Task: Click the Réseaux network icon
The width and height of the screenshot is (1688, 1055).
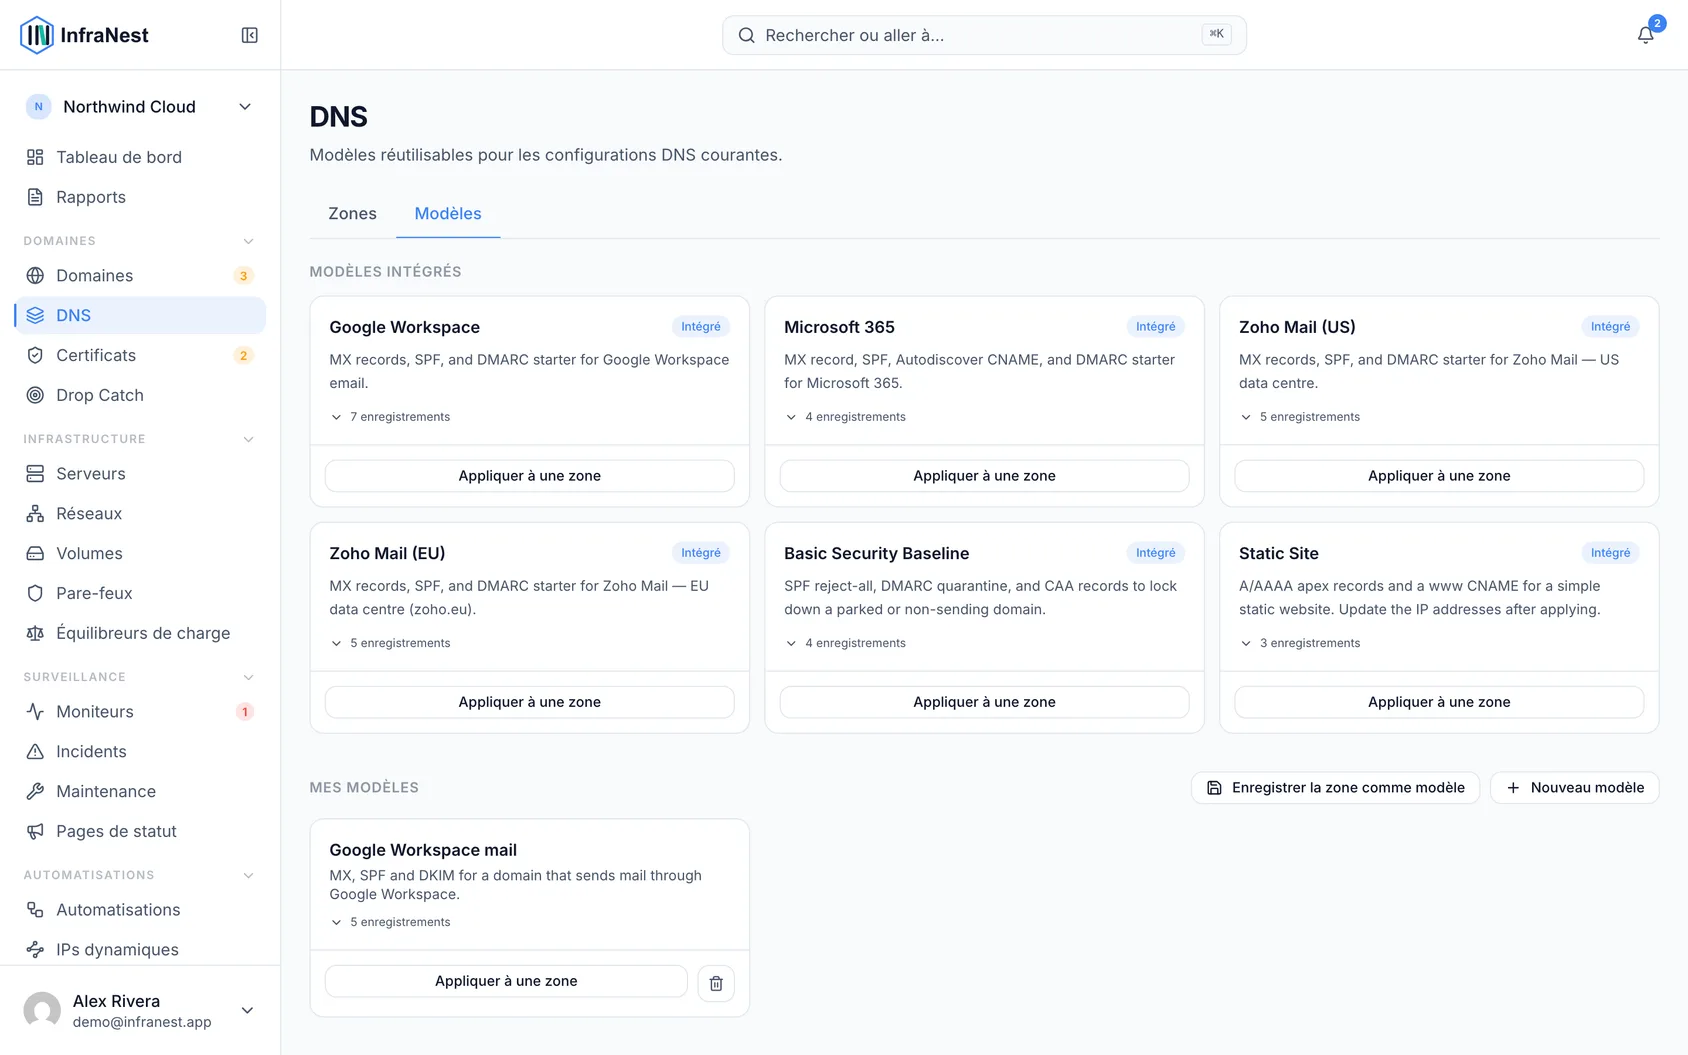Action: pos(35,513)
